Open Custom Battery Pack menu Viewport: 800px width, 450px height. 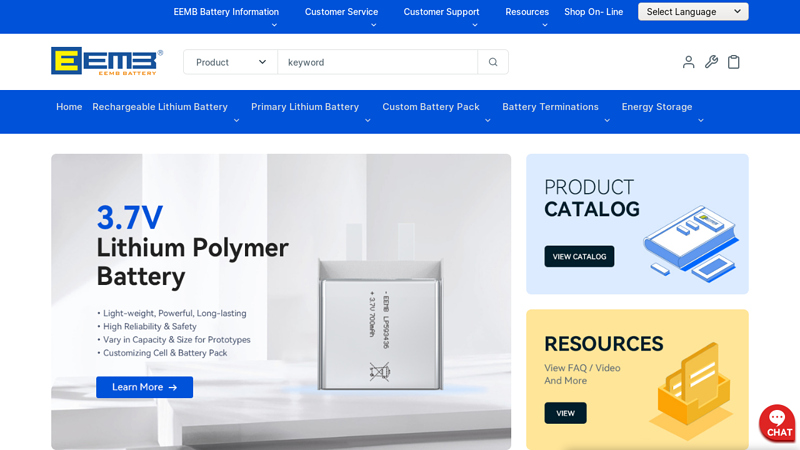[431, 107]
